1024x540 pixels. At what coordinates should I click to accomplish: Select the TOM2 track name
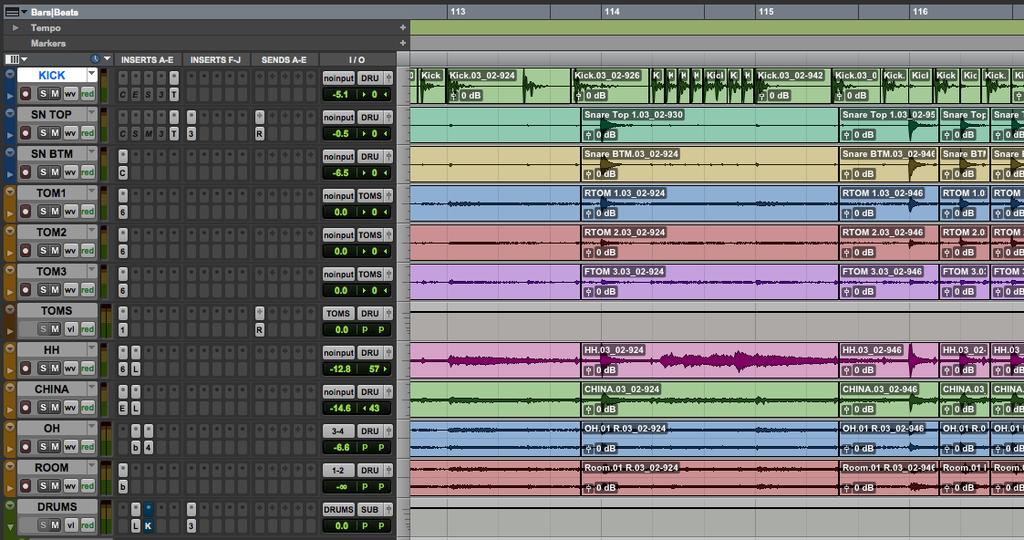[52, 232]
